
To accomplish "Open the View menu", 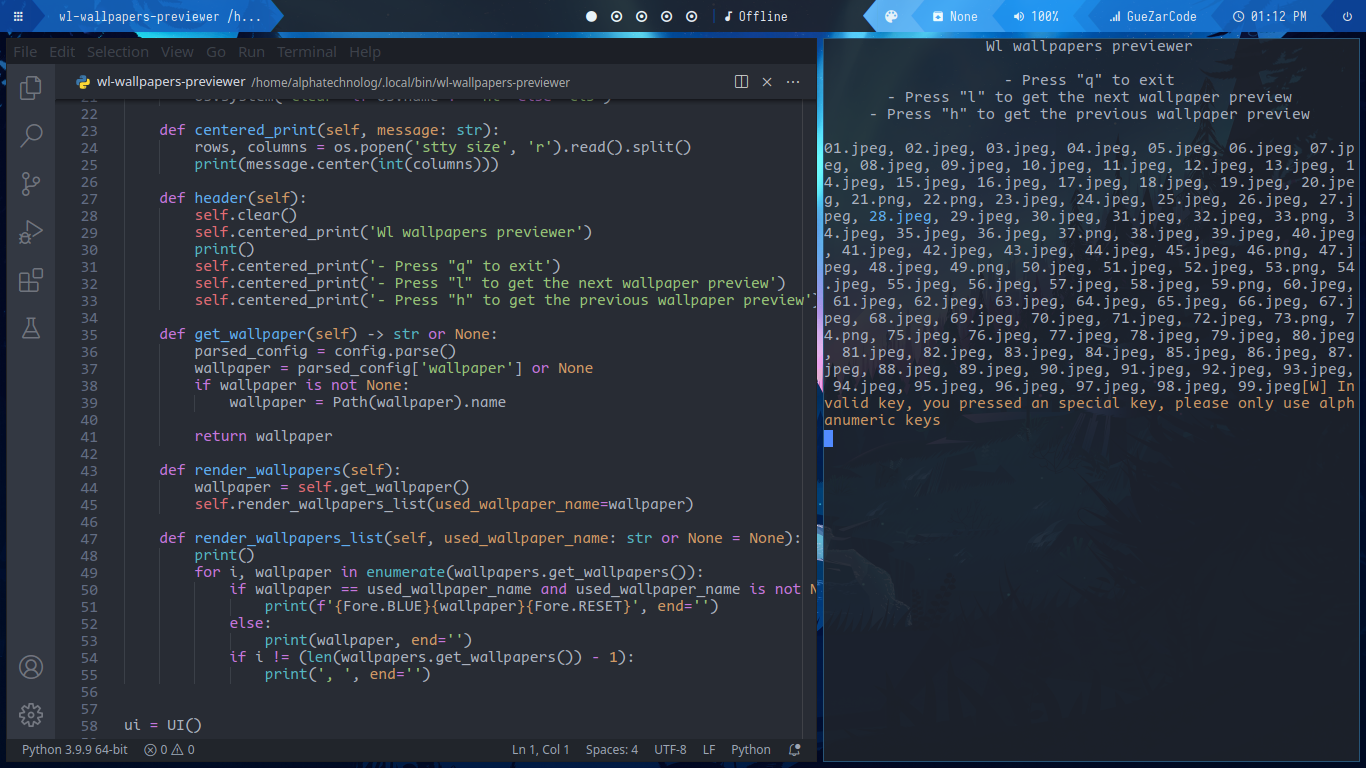I will point(177,52).
